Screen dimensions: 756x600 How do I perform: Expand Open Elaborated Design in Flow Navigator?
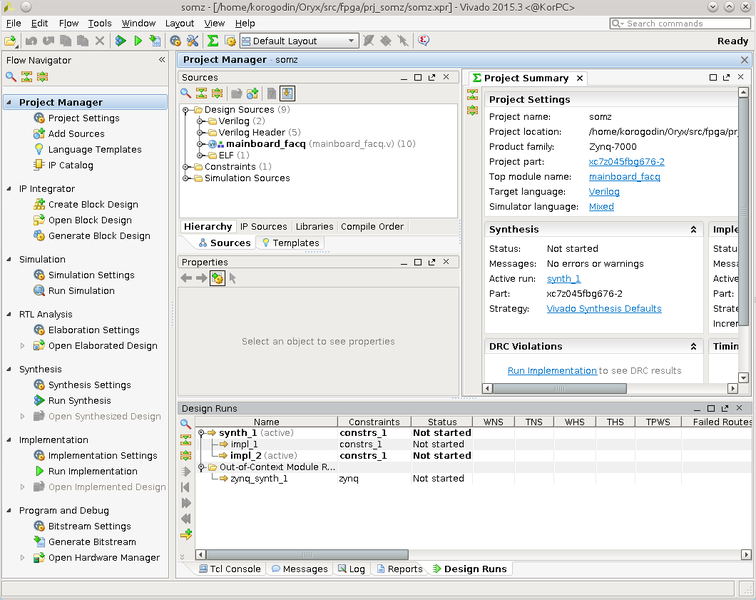pos(23,346)
